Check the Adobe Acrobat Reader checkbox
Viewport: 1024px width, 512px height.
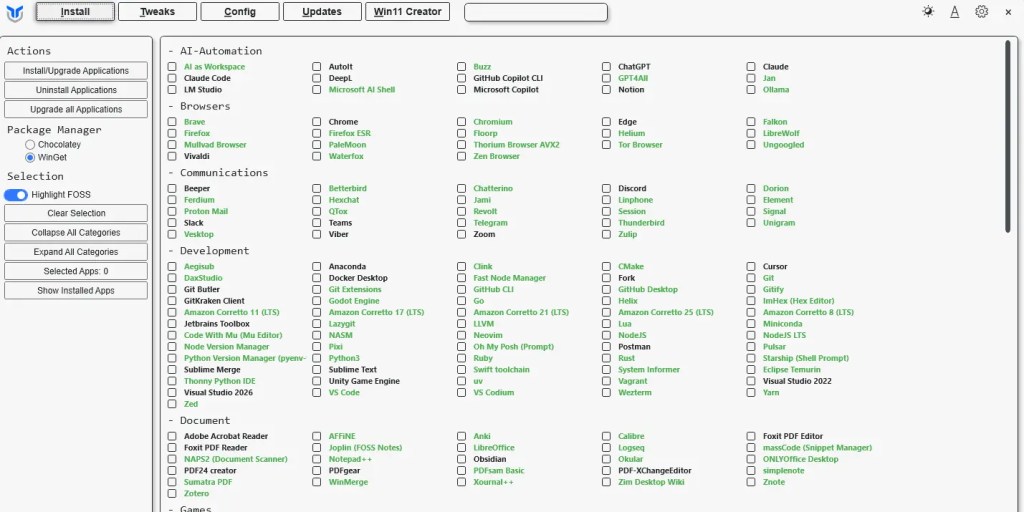[x=172, y=436]
